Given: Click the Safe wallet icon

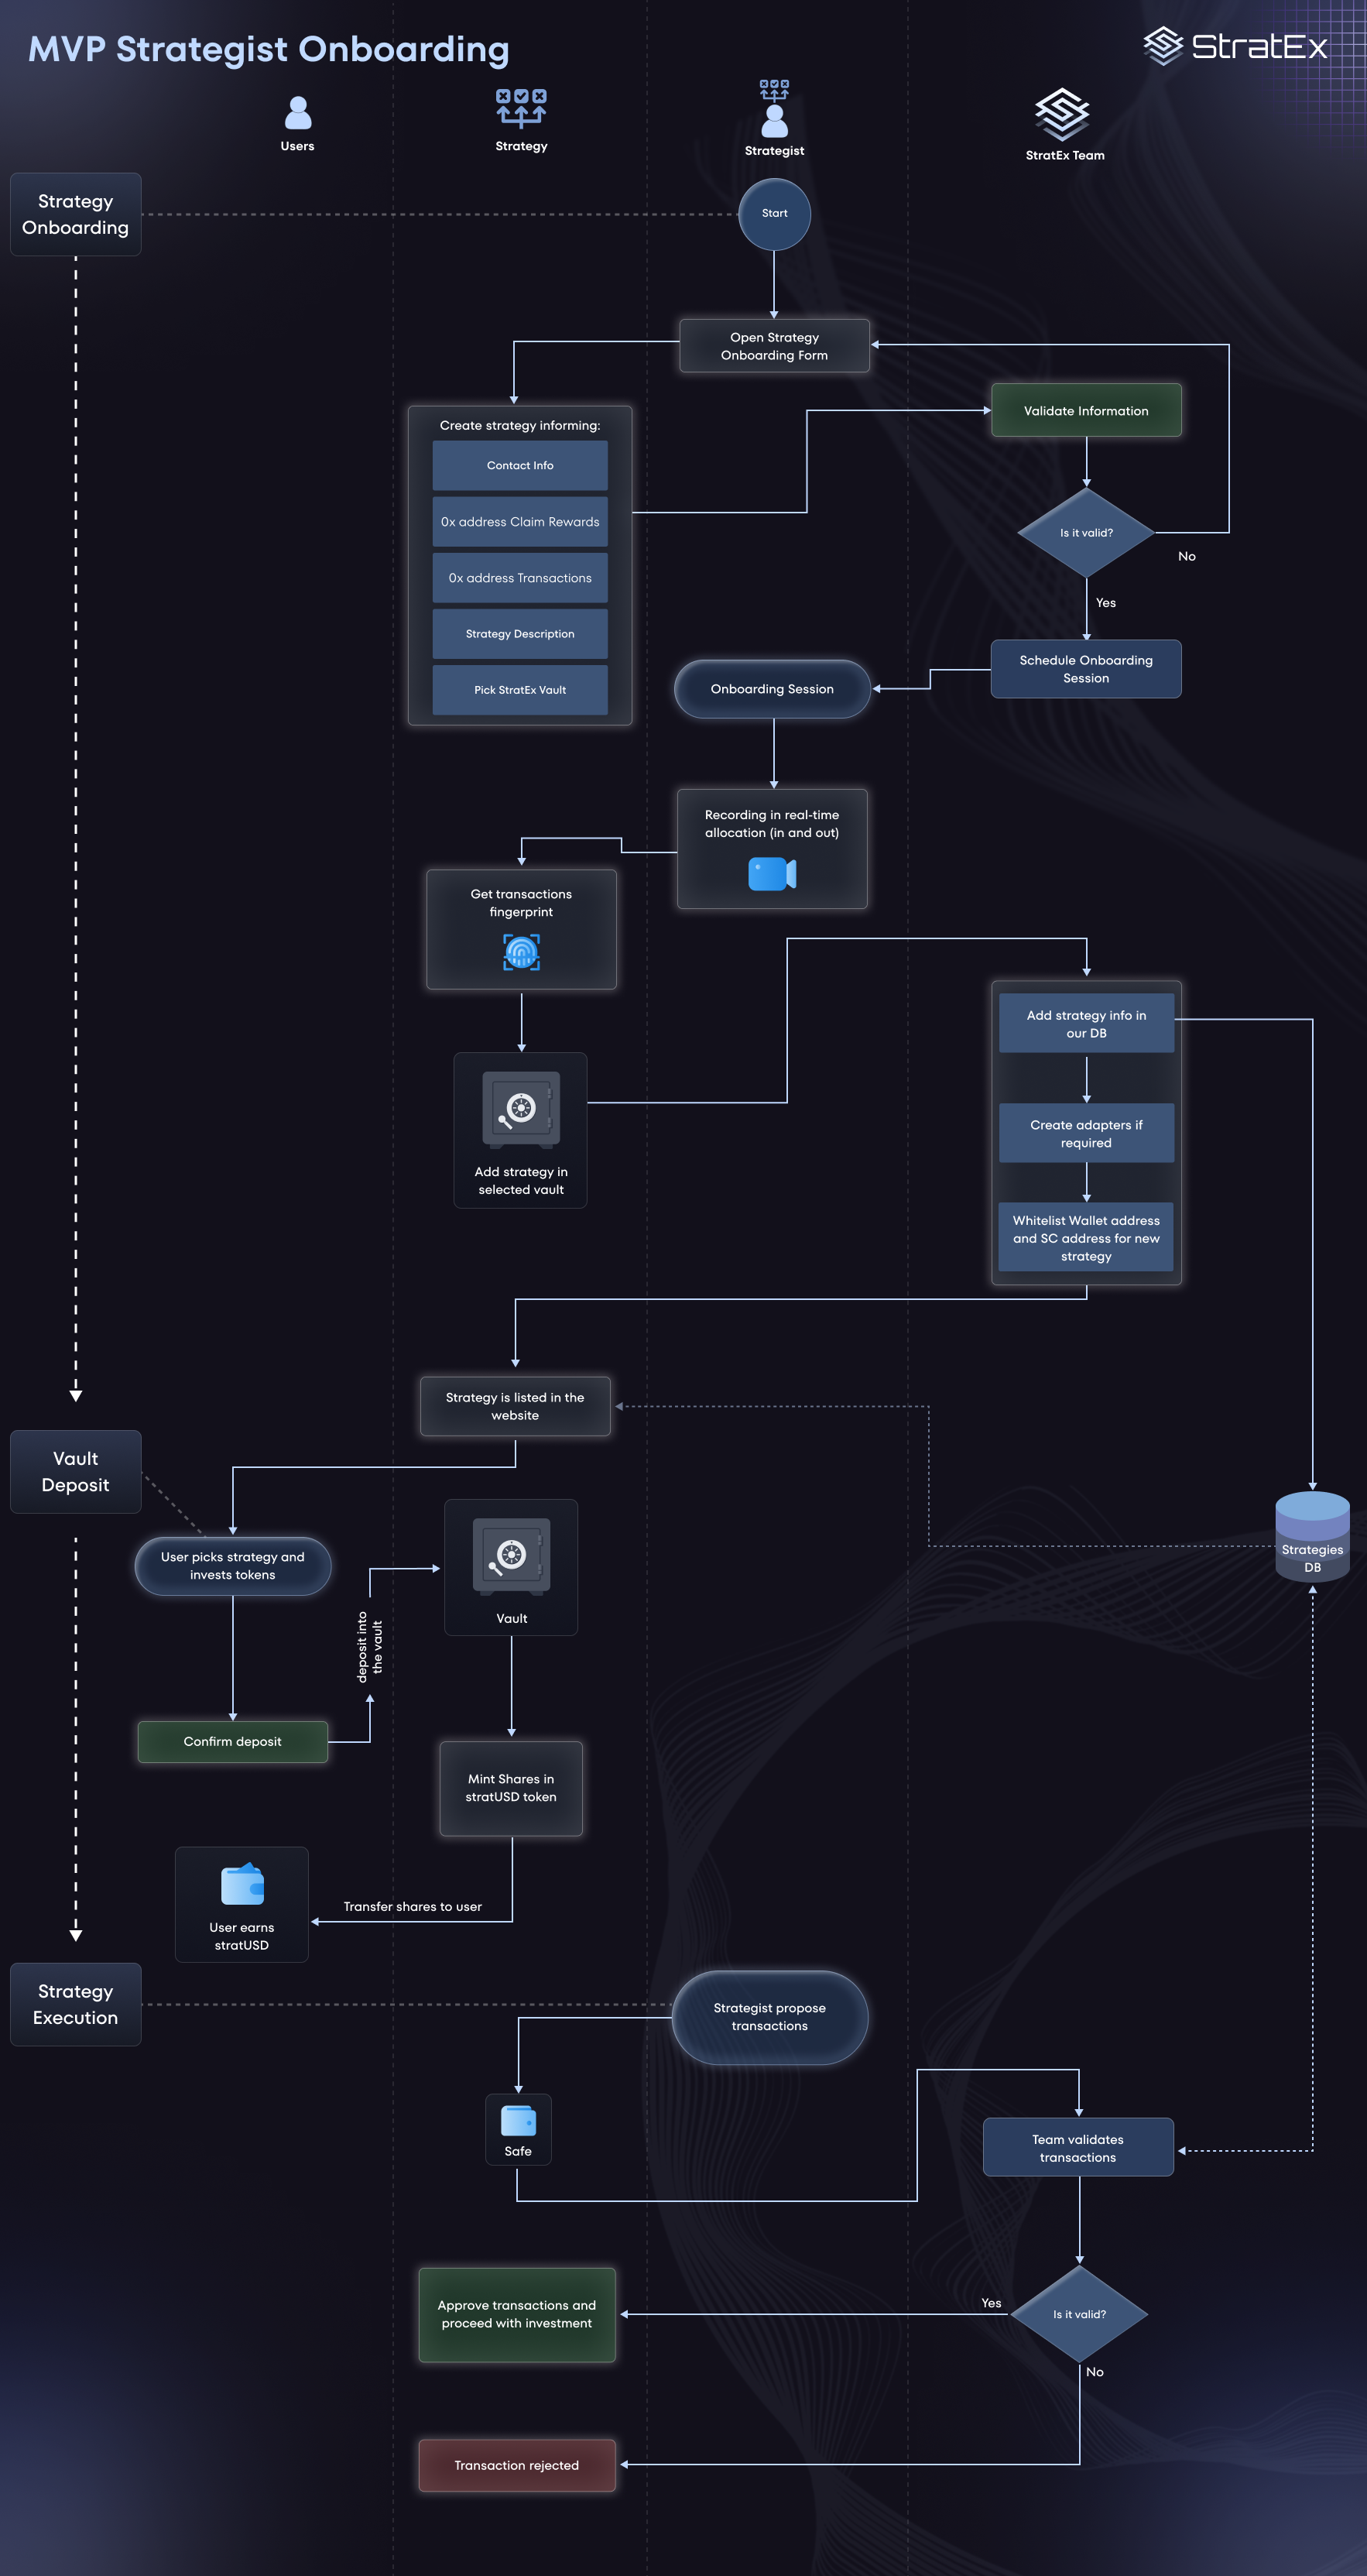Looking at the screenshot, I should 518,2120.
